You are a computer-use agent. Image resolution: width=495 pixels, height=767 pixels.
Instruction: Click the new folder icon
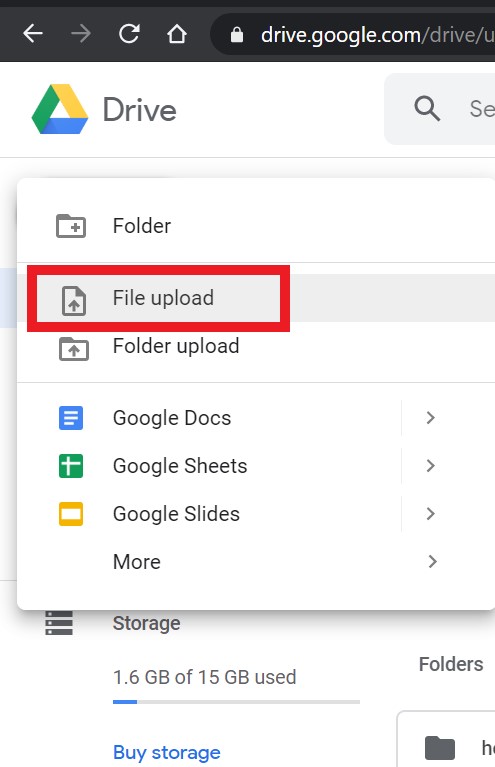(x=71, y=226)
